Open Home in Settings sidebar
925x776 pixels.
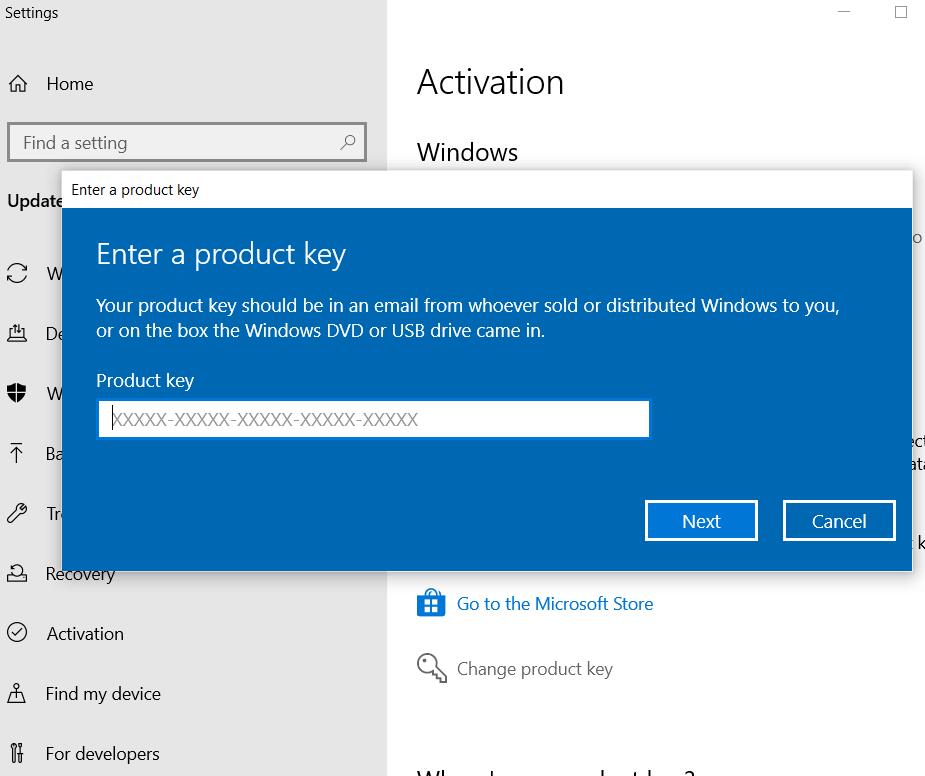[70, 84]
